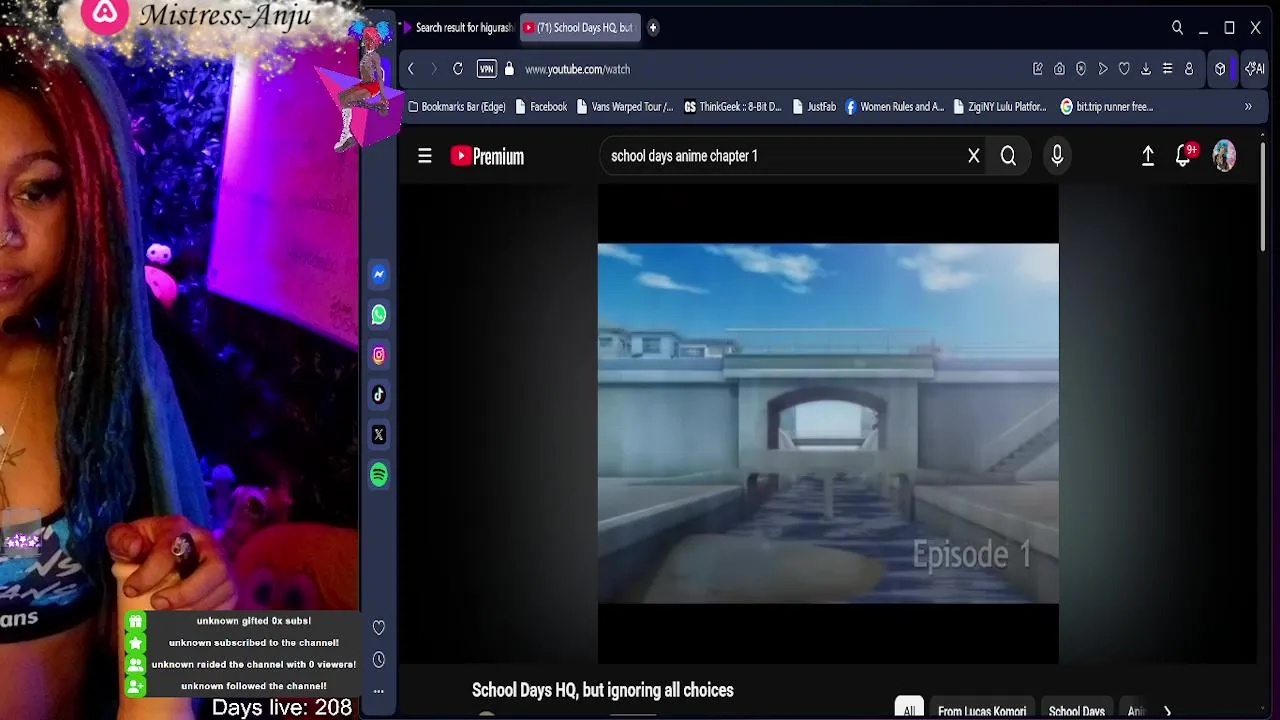Open the tab search magnifier in the title bar
Image resolution: width=1280 pixels, height=720 pixels.
point(1177,28)
